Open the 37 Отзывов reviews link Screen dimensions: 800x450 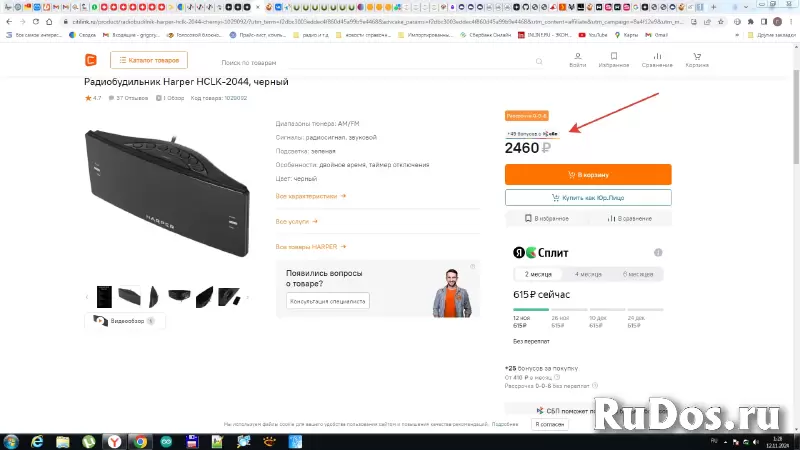pos(128,98)
